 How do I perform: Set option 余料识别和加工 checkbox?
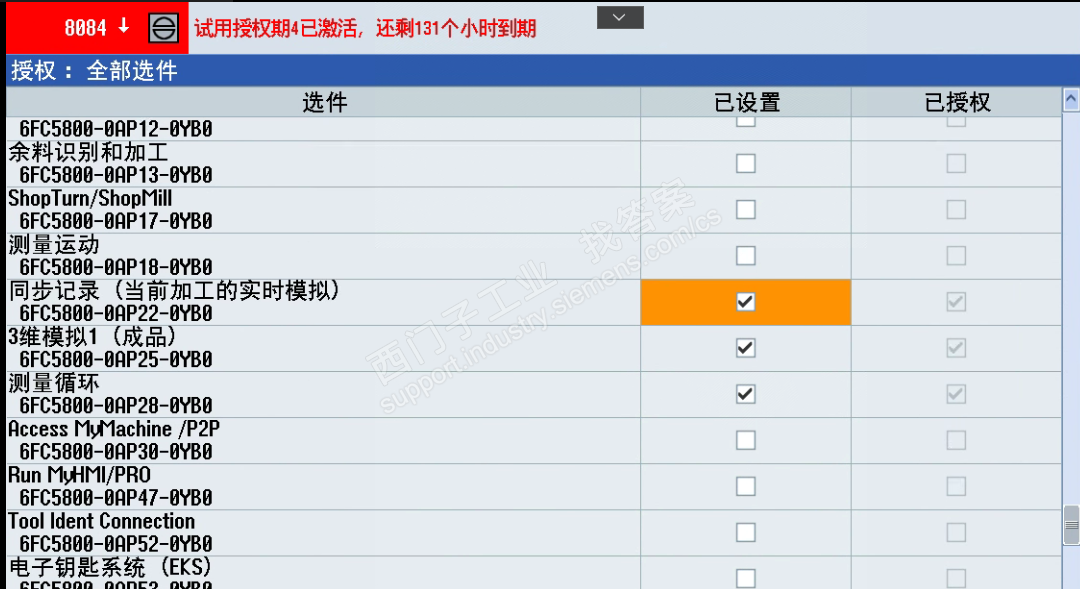click(x=746, y=163)
